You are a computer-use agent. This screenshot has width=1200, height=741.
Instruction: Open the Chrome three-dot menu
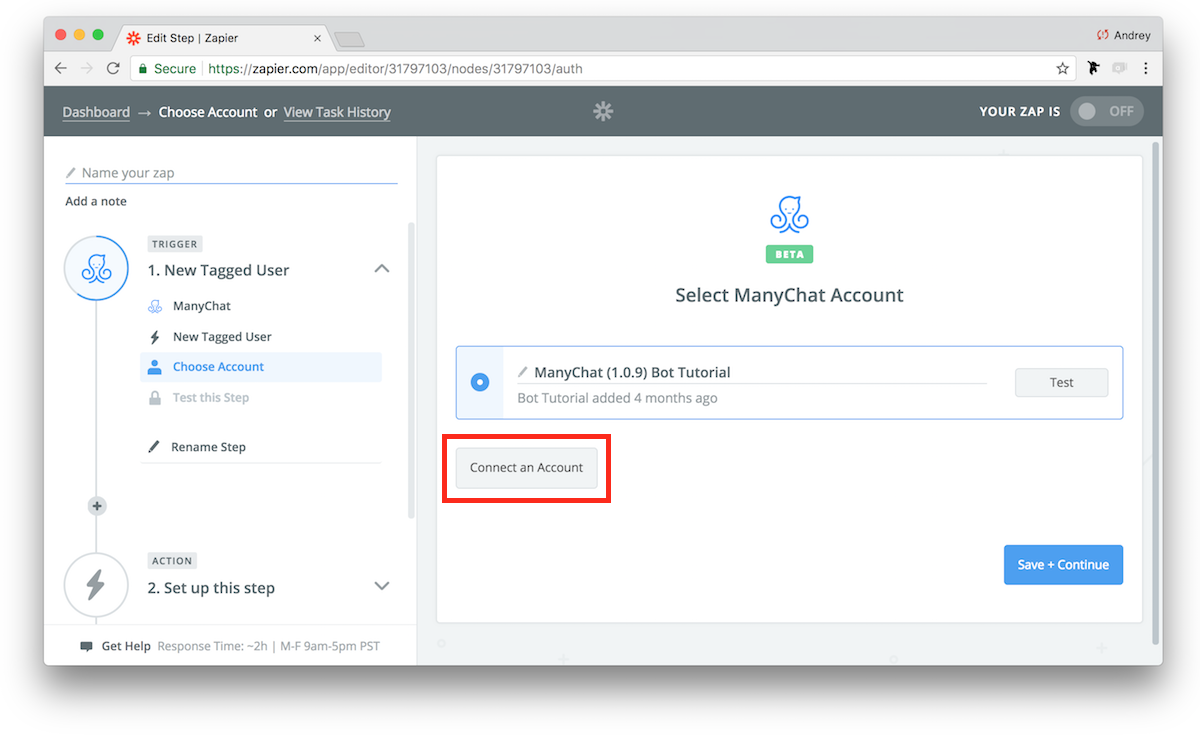[1145, 68]
